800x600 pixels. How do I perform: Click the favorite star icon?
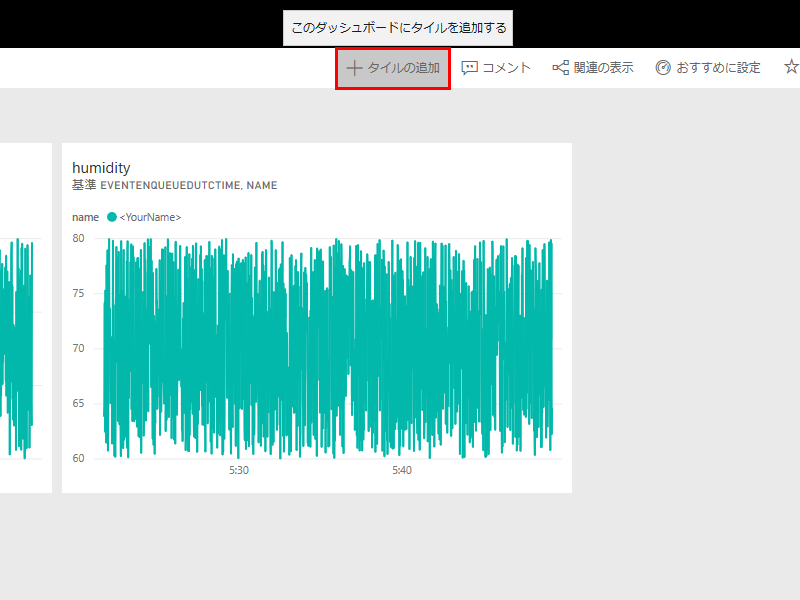(791, 68)
